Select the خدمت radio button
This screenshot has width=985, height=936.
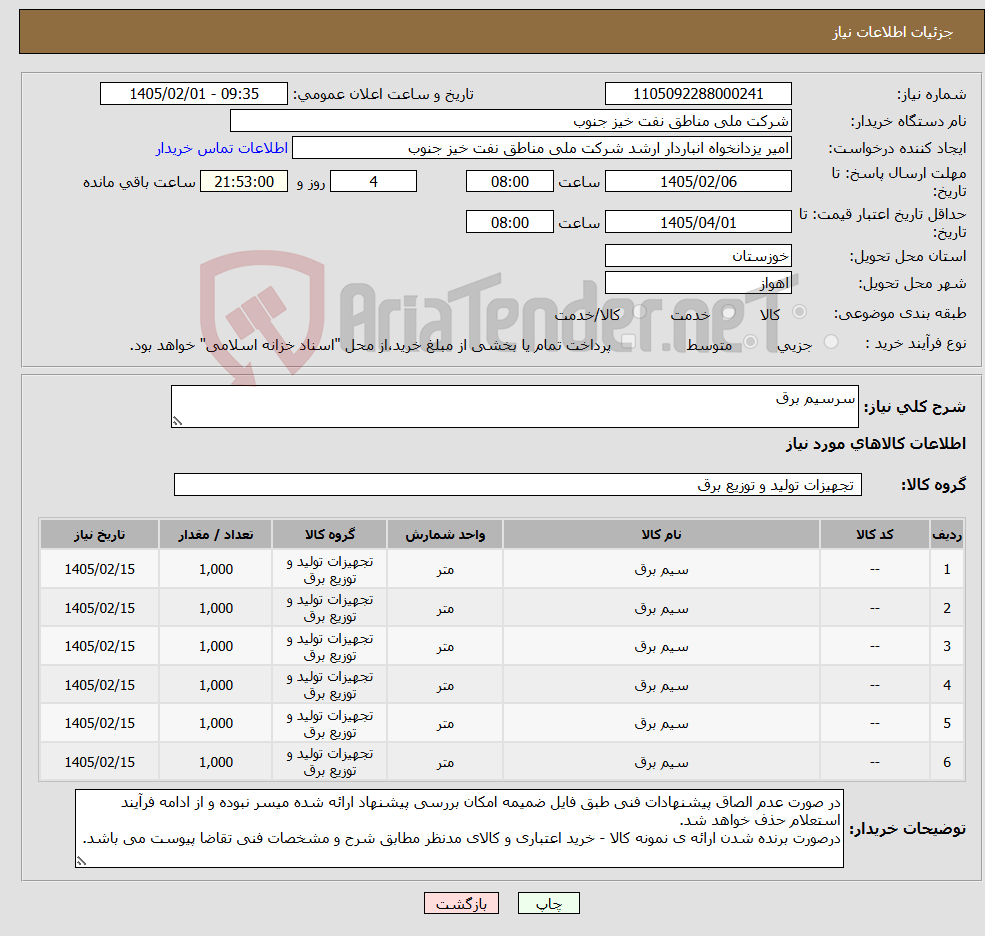point(729,312)
